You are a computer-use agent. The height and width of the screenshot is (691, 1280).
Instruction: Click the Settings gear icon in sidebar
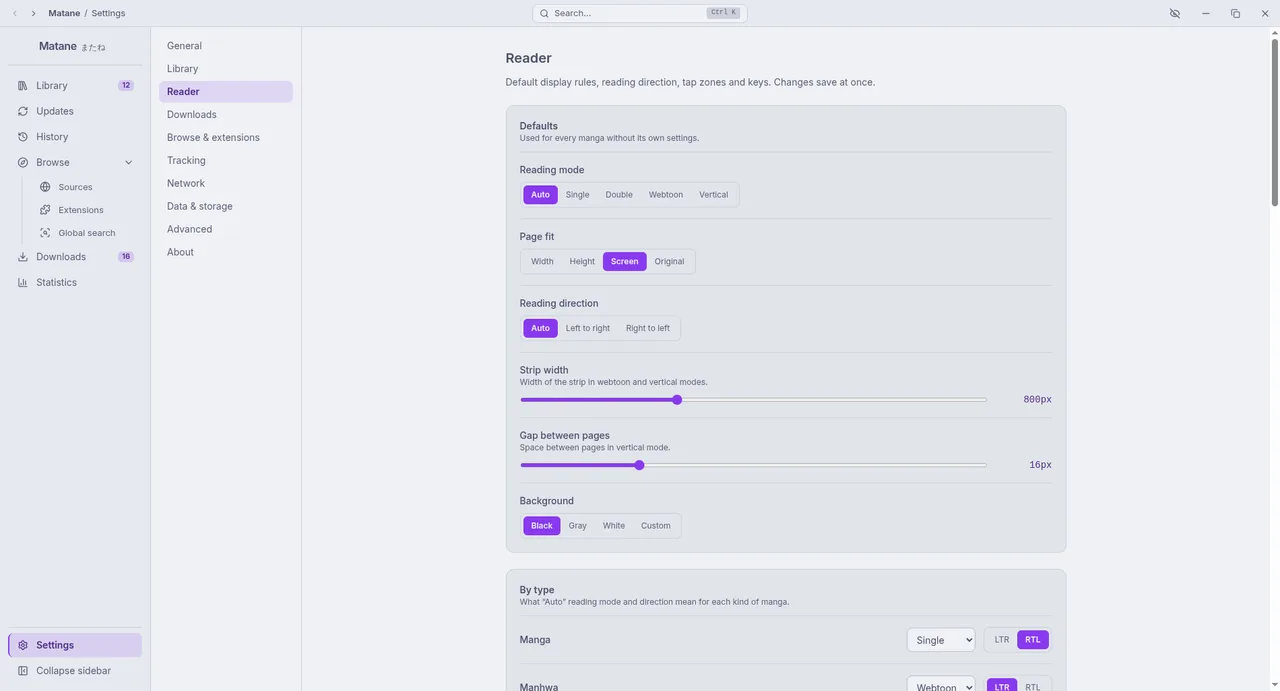(x=23, y=645)
